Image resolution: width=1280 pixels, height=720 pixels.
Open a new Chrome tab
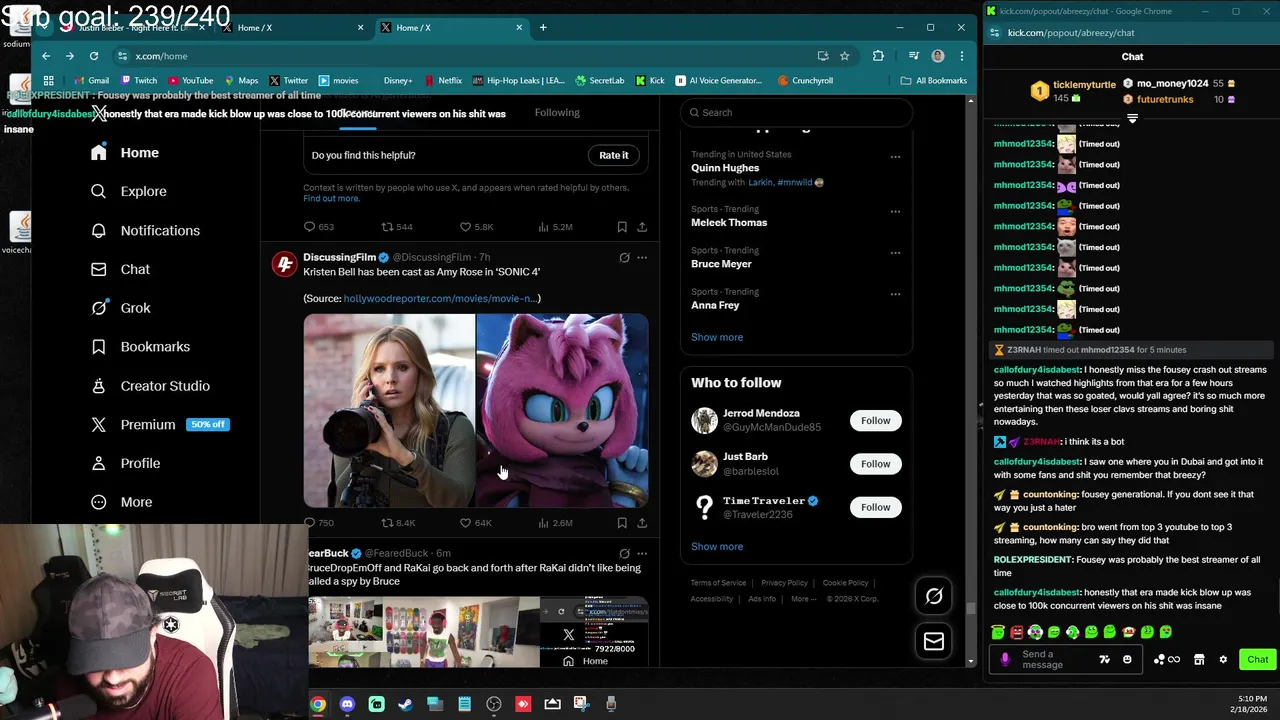tap(543, 28)
